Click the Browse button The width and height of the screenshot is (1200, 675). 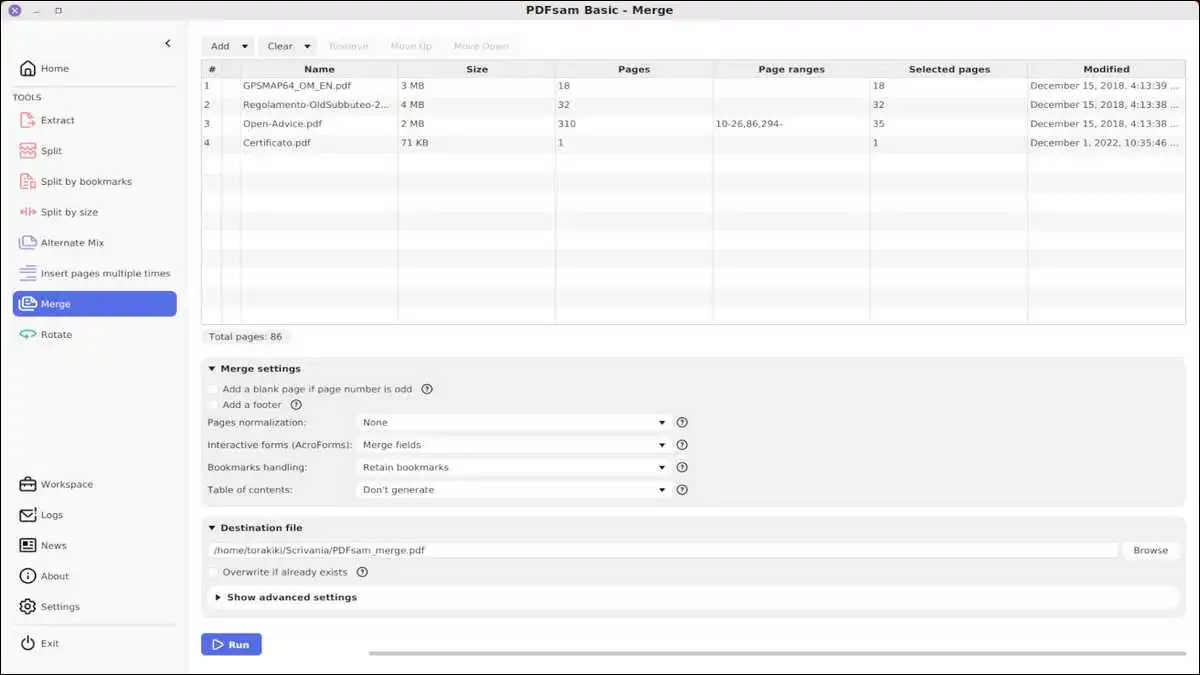click(1150, 550)
